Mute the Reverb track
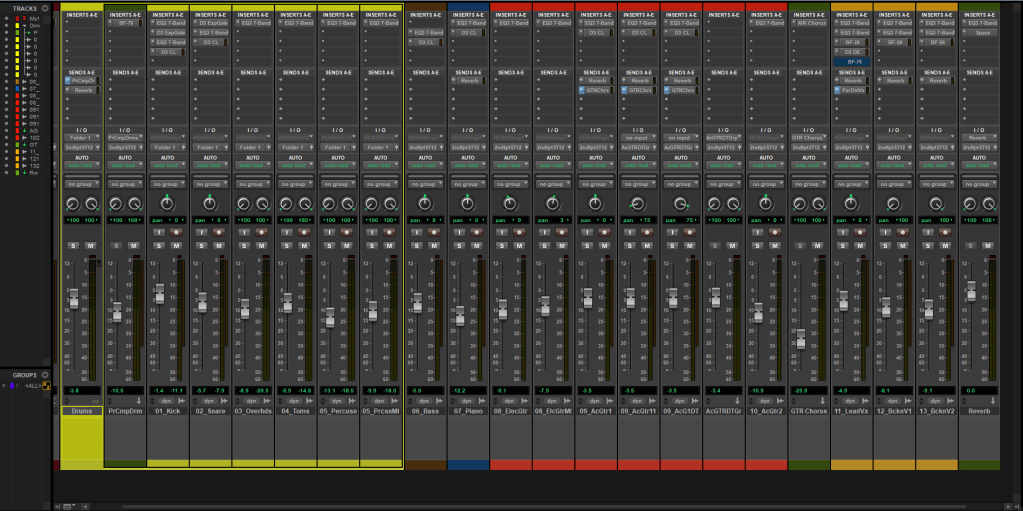 point(988,246)
